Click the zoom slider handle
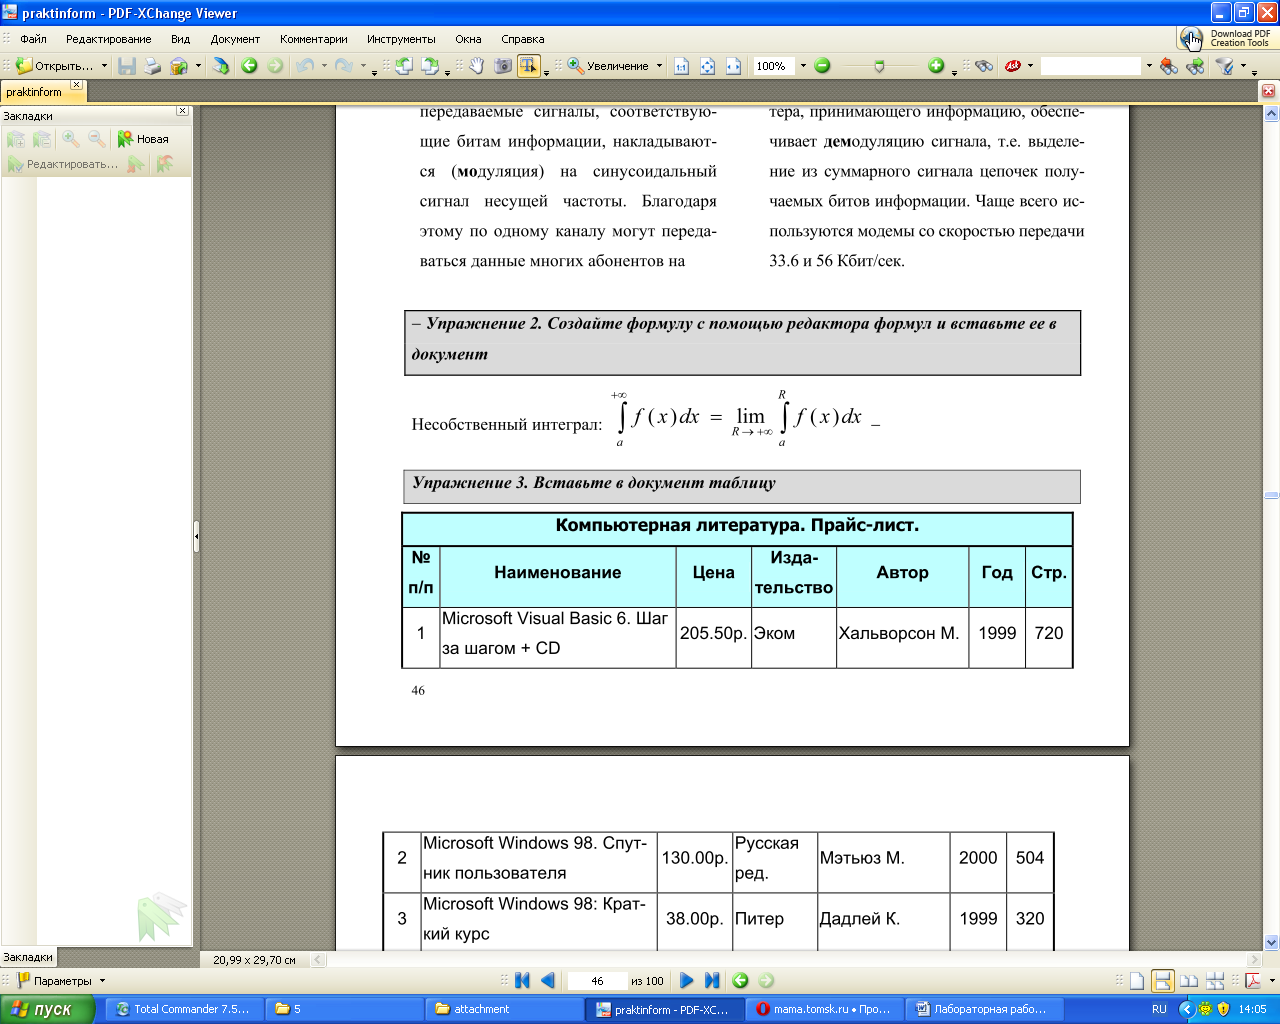Viewport: 1280px width, 1024px height. [x=879, y=66]
